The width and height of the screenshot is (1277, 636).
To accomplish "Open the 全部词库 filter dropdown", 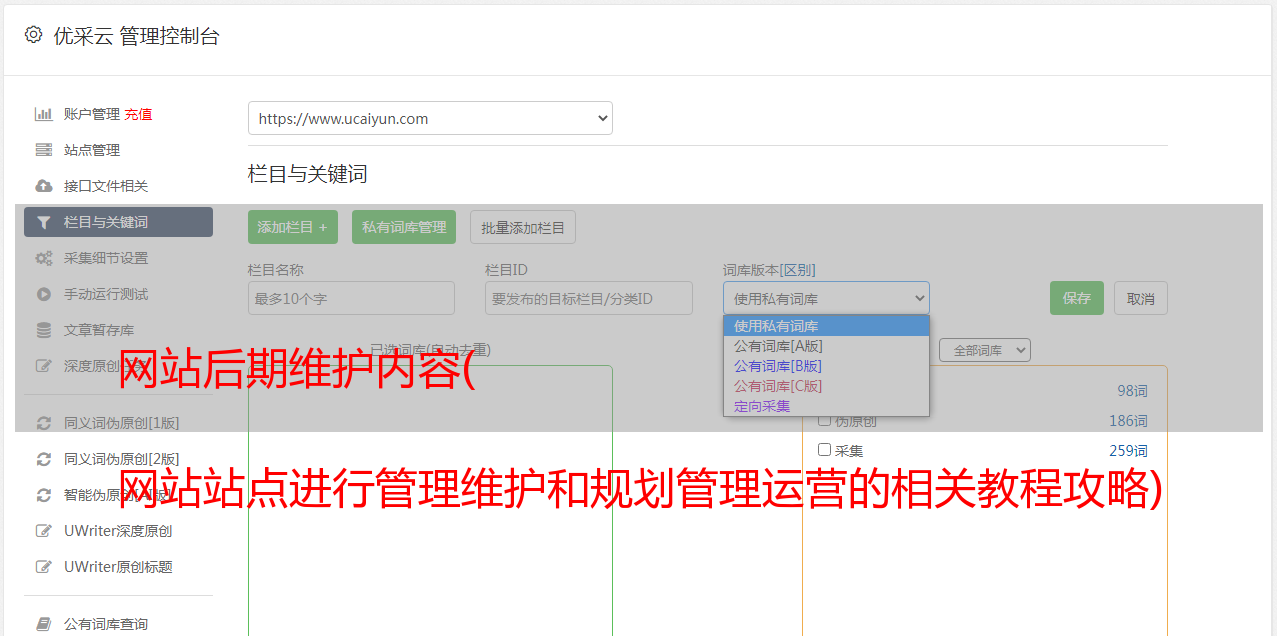I will (x=984, y=350).
